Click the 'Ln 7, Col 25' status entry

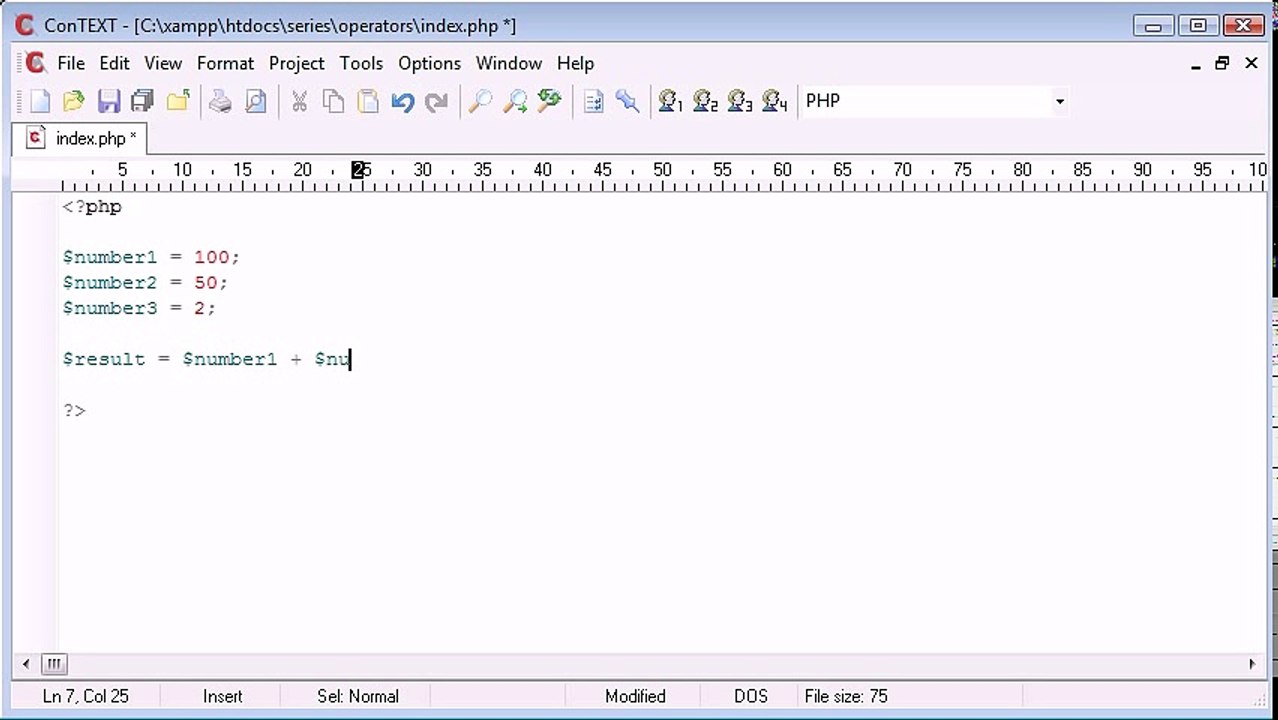(86, 696)
